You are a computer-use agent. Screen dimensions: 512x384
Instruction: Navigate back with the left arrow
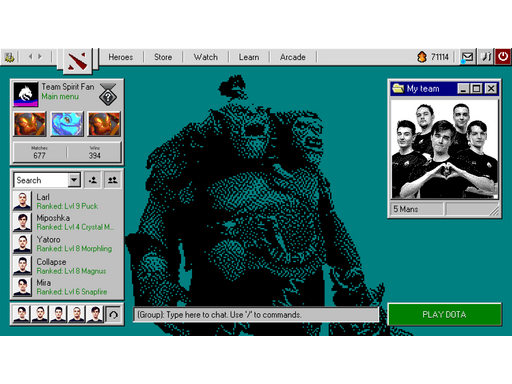tap(31, 57)
